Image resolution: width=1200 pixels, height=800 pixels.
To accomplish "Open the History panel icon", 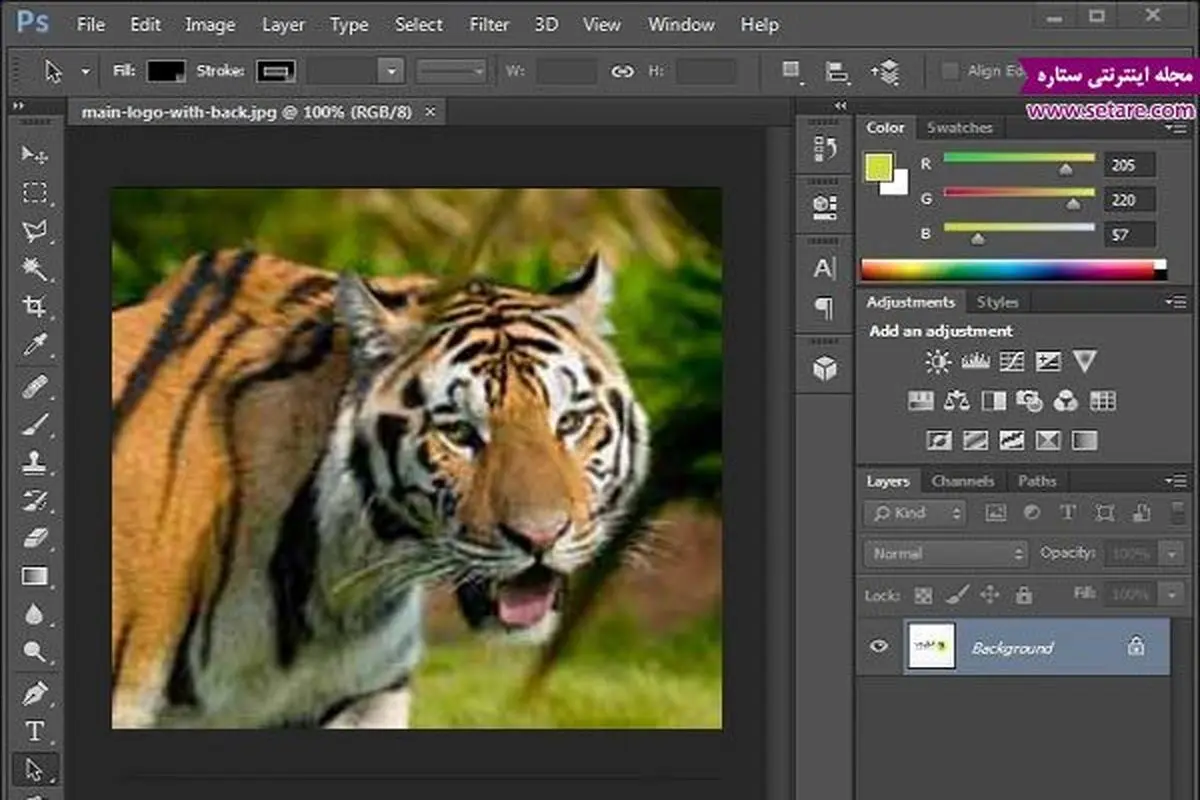I will coord(825,150).
